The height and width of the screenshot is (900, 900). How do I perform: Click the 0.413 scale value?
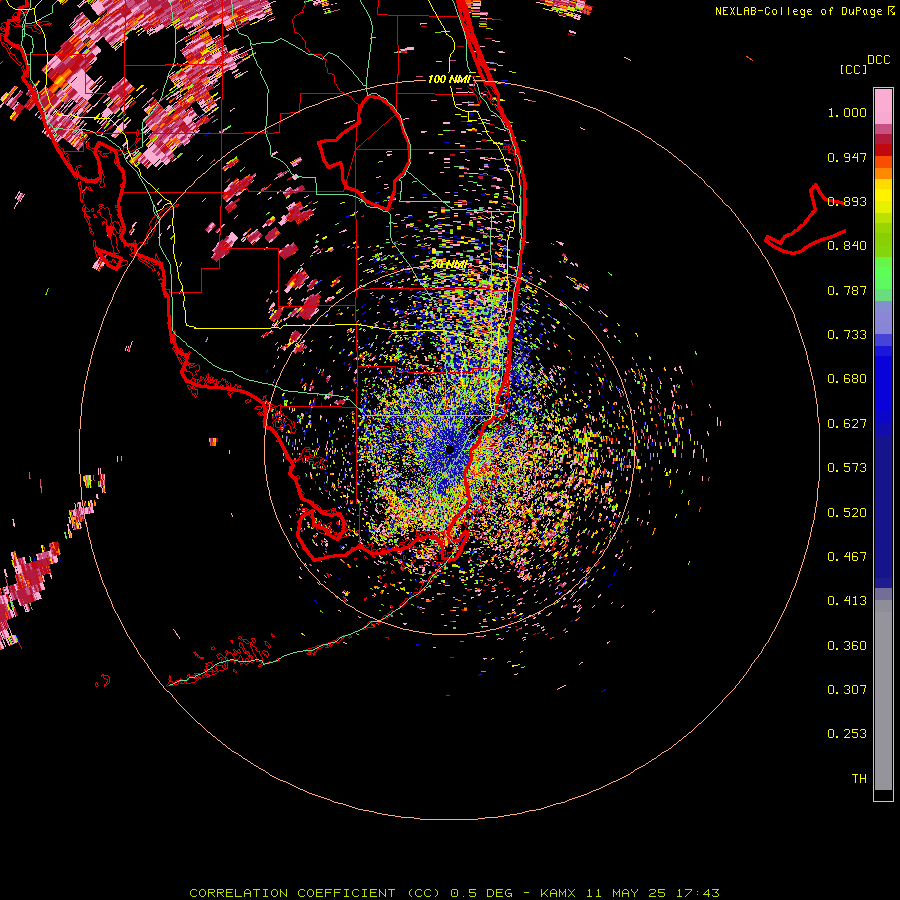point(847,601)
